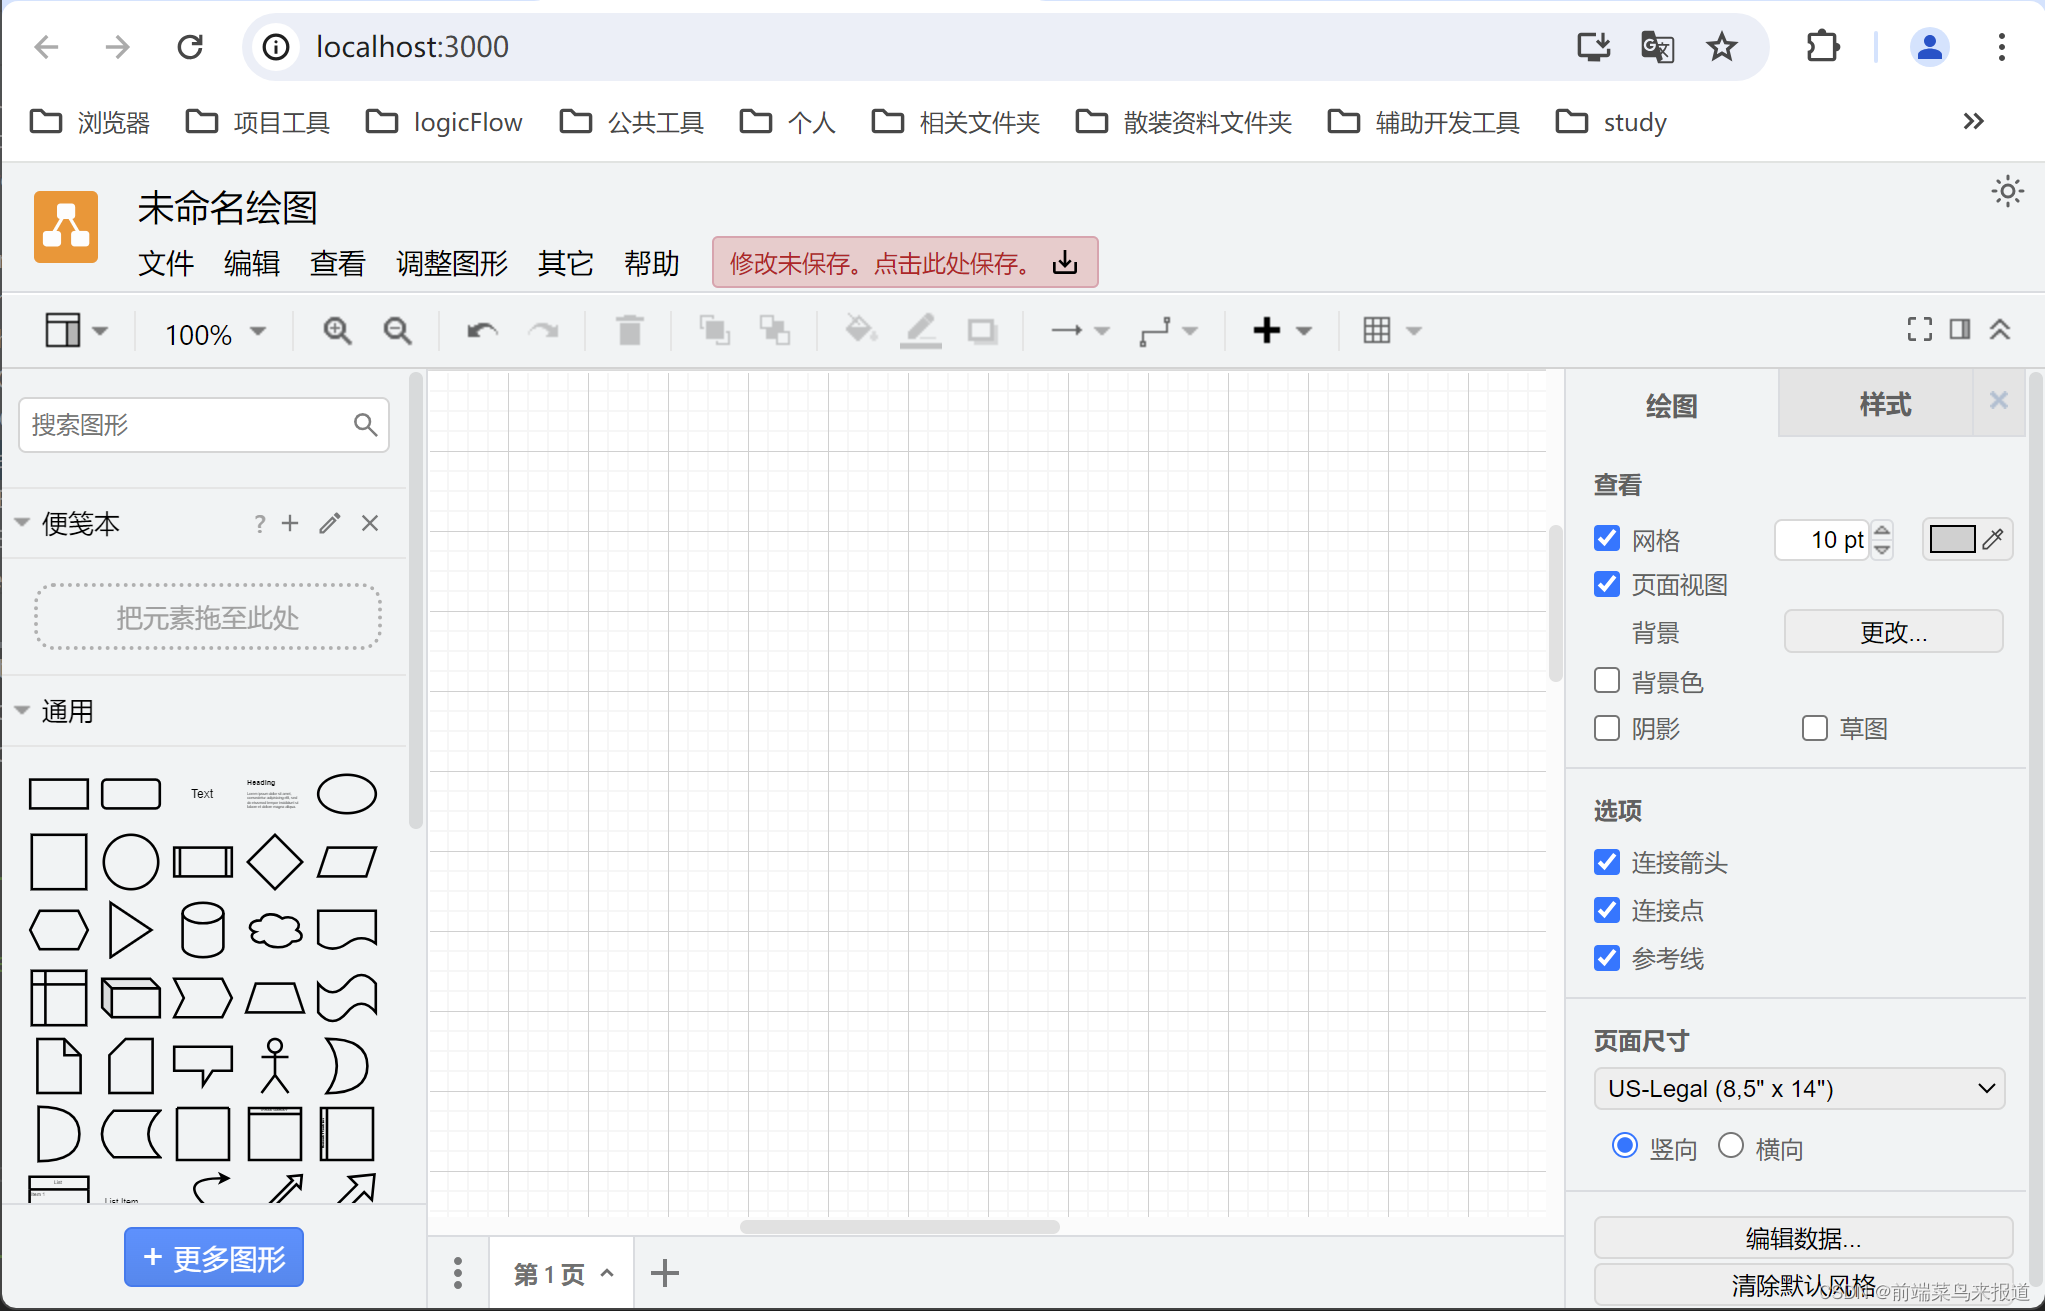Add a new page with plus icon

pyautogui.click(x=664, y=1274)
